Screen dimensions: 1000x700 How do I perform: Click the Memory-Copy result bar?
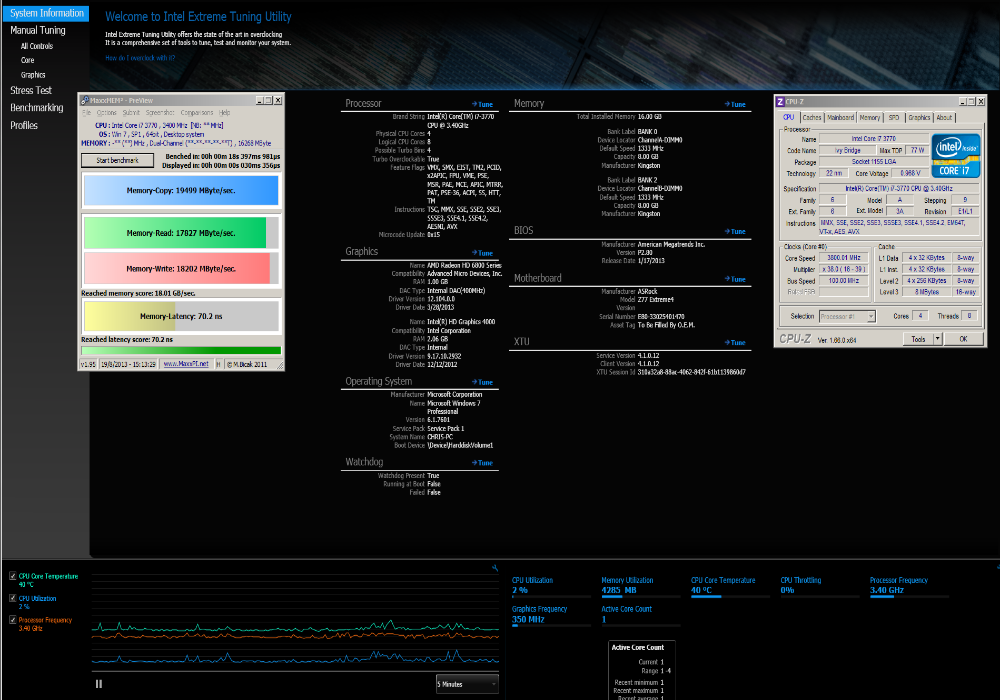pyautogui.click(x=181, y=191)
